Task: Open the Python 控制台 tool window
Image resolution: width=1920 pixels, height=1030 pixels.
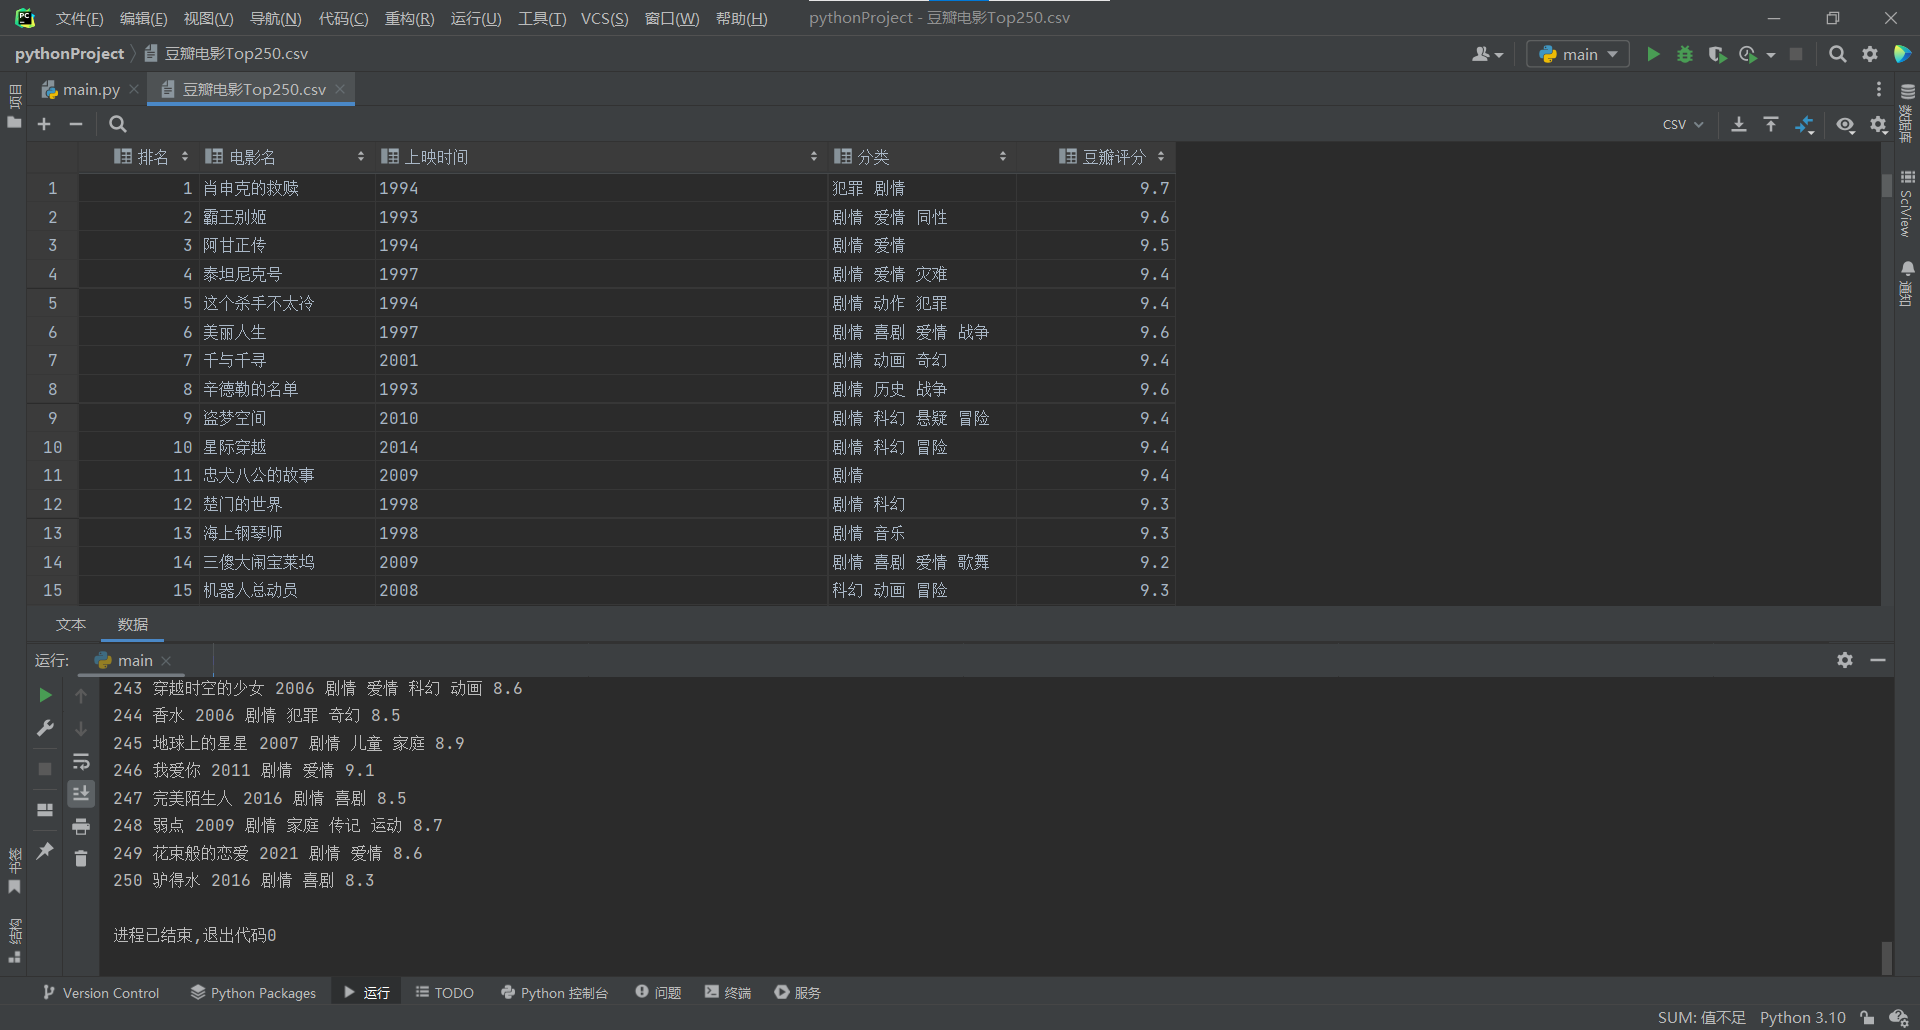Action: 555,992
